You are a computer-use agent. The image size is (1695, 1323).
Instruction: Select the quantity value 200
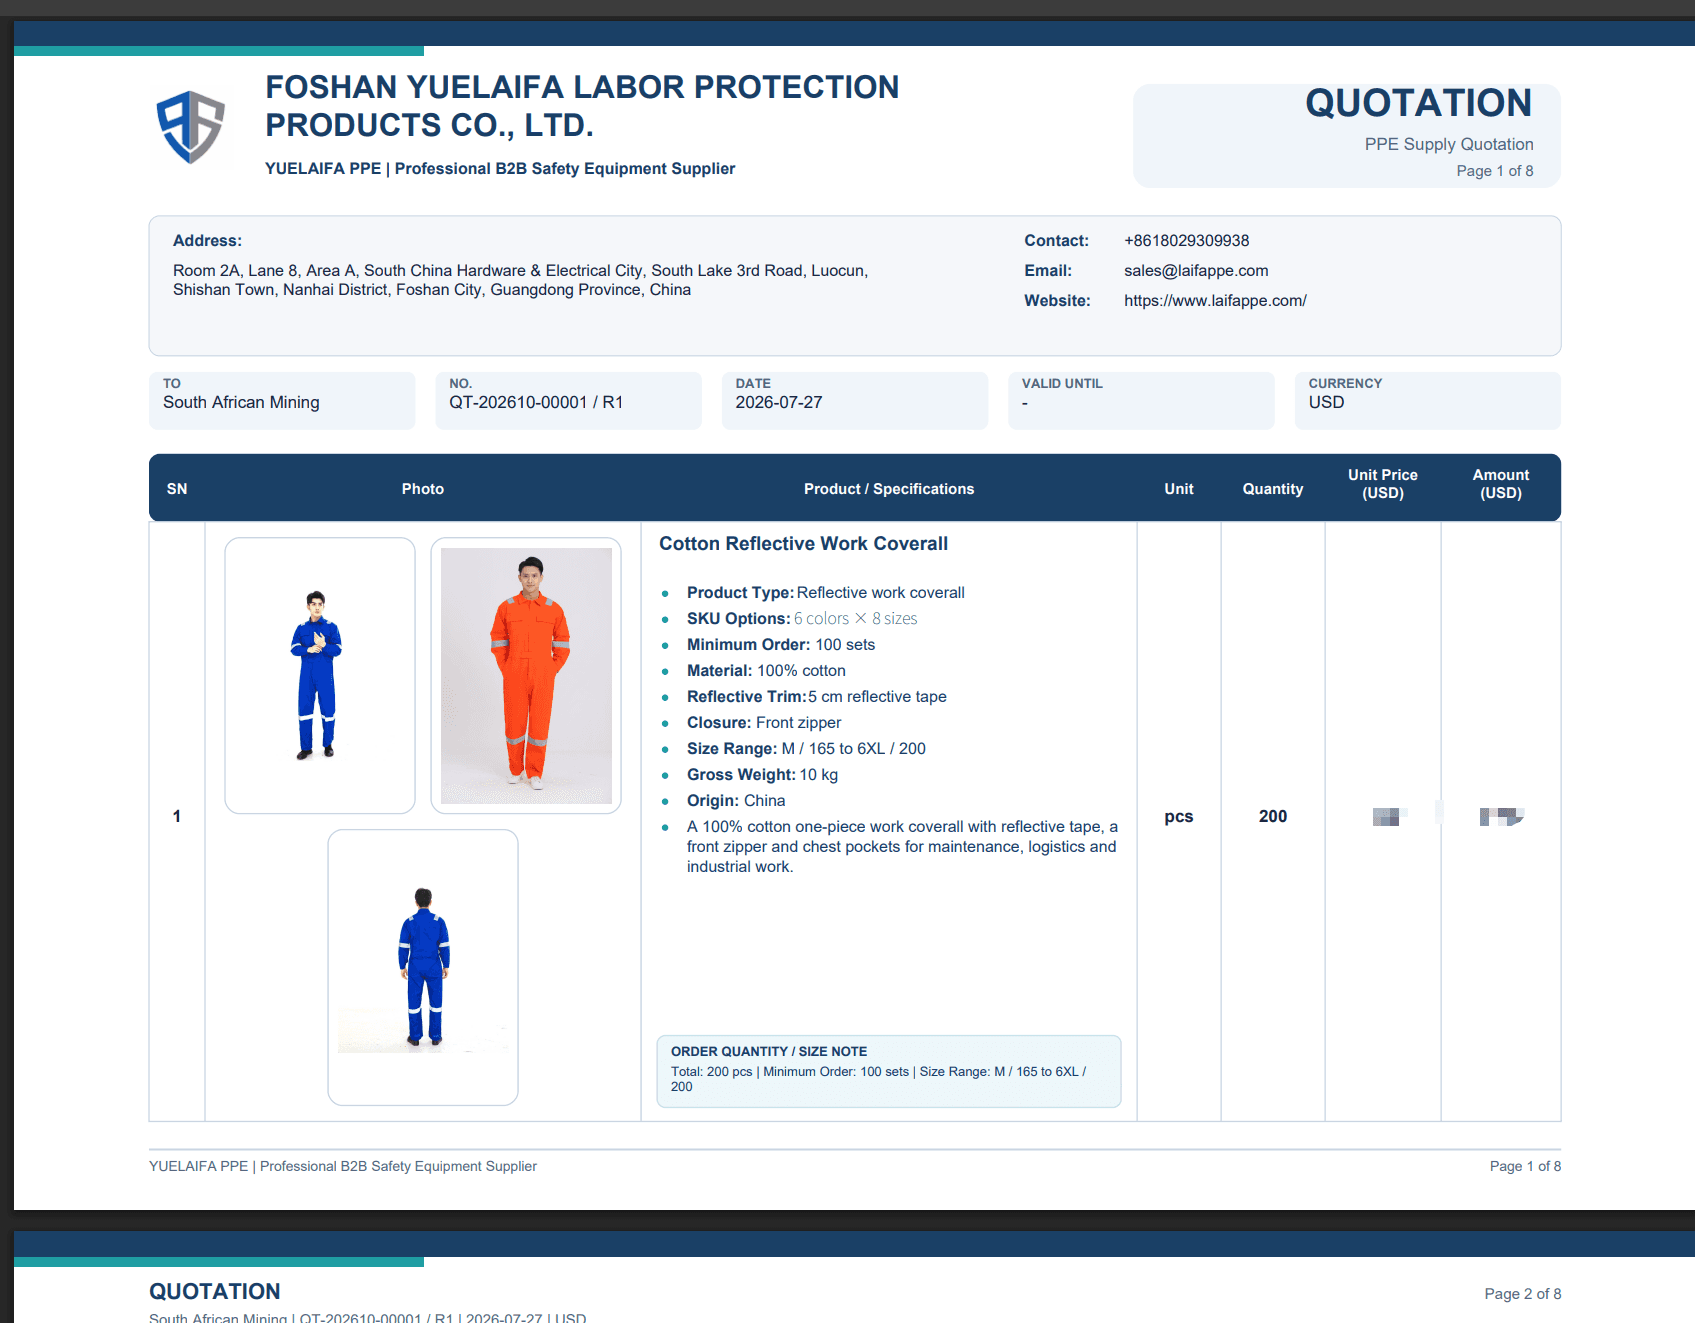coord(1273,817)
